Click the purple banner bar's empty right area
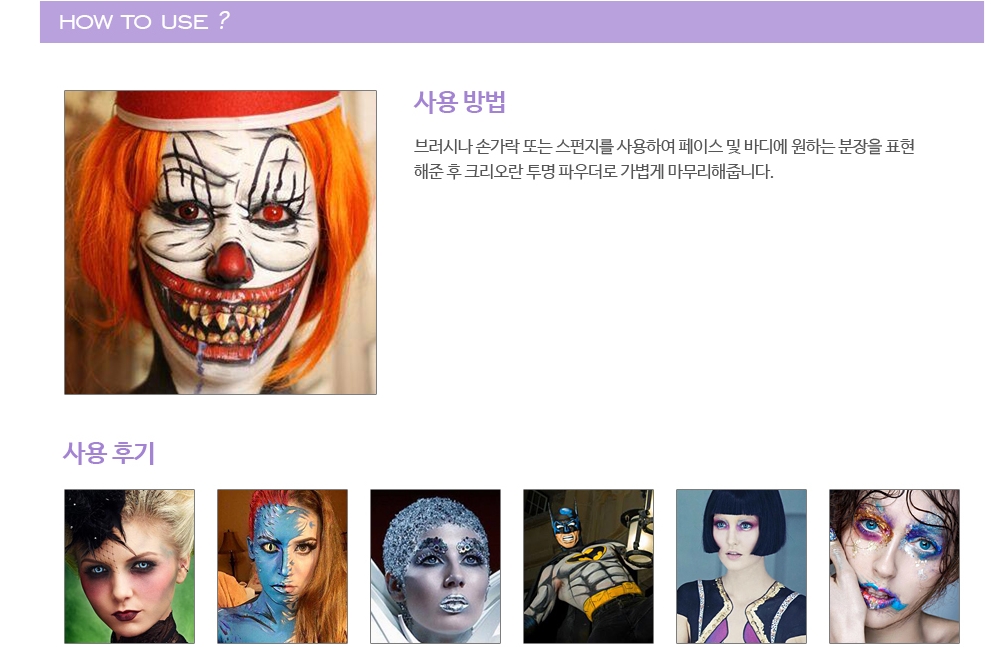The width and height of the screenshot is (994, 647). pyautogui.click(x=700, y=22)
